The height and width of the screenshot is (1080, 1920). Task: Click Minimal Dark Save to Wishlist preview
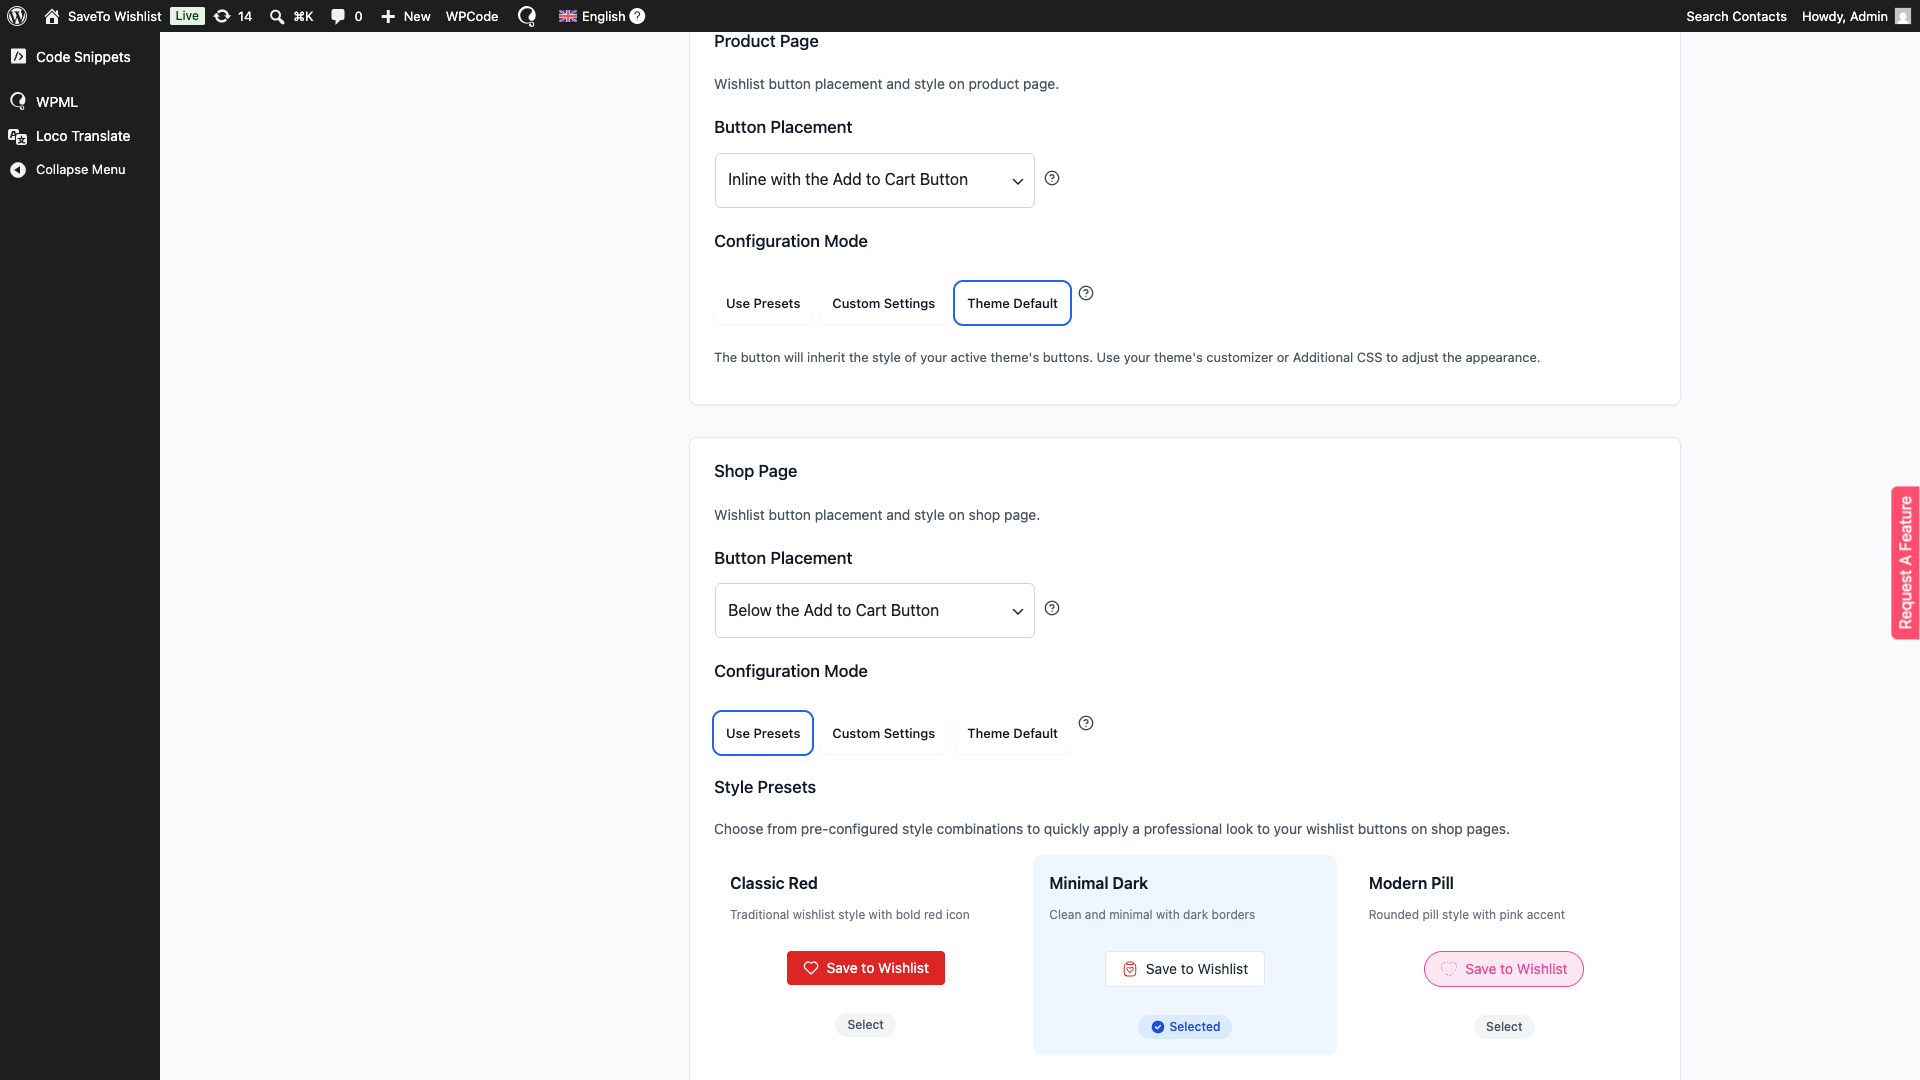tap(1184, 969)
